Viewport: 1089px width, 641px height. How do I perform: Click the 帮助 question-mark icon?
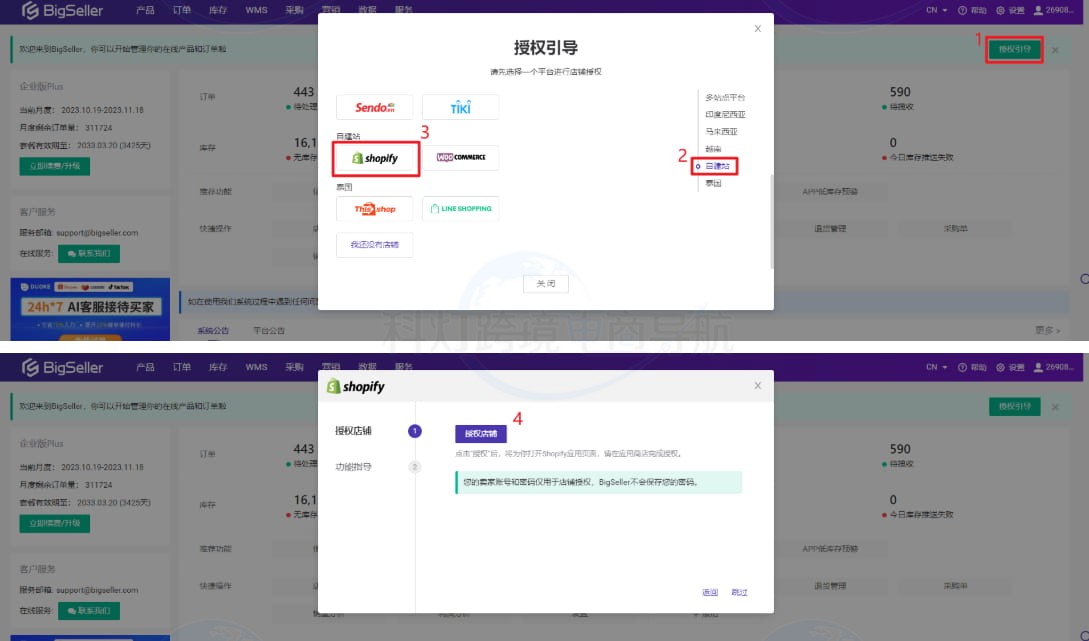tap(960, 10)
